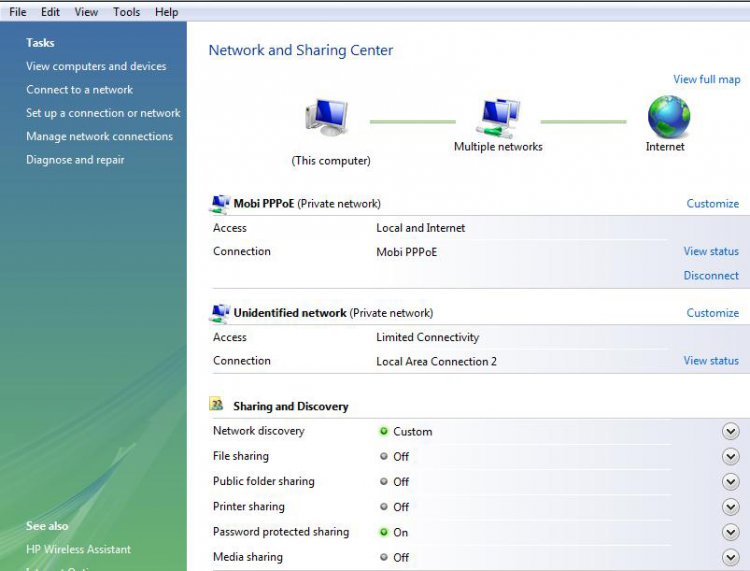Click the Tasks heading in sidebar
This screenshot has height=571, width=750.
40,43
